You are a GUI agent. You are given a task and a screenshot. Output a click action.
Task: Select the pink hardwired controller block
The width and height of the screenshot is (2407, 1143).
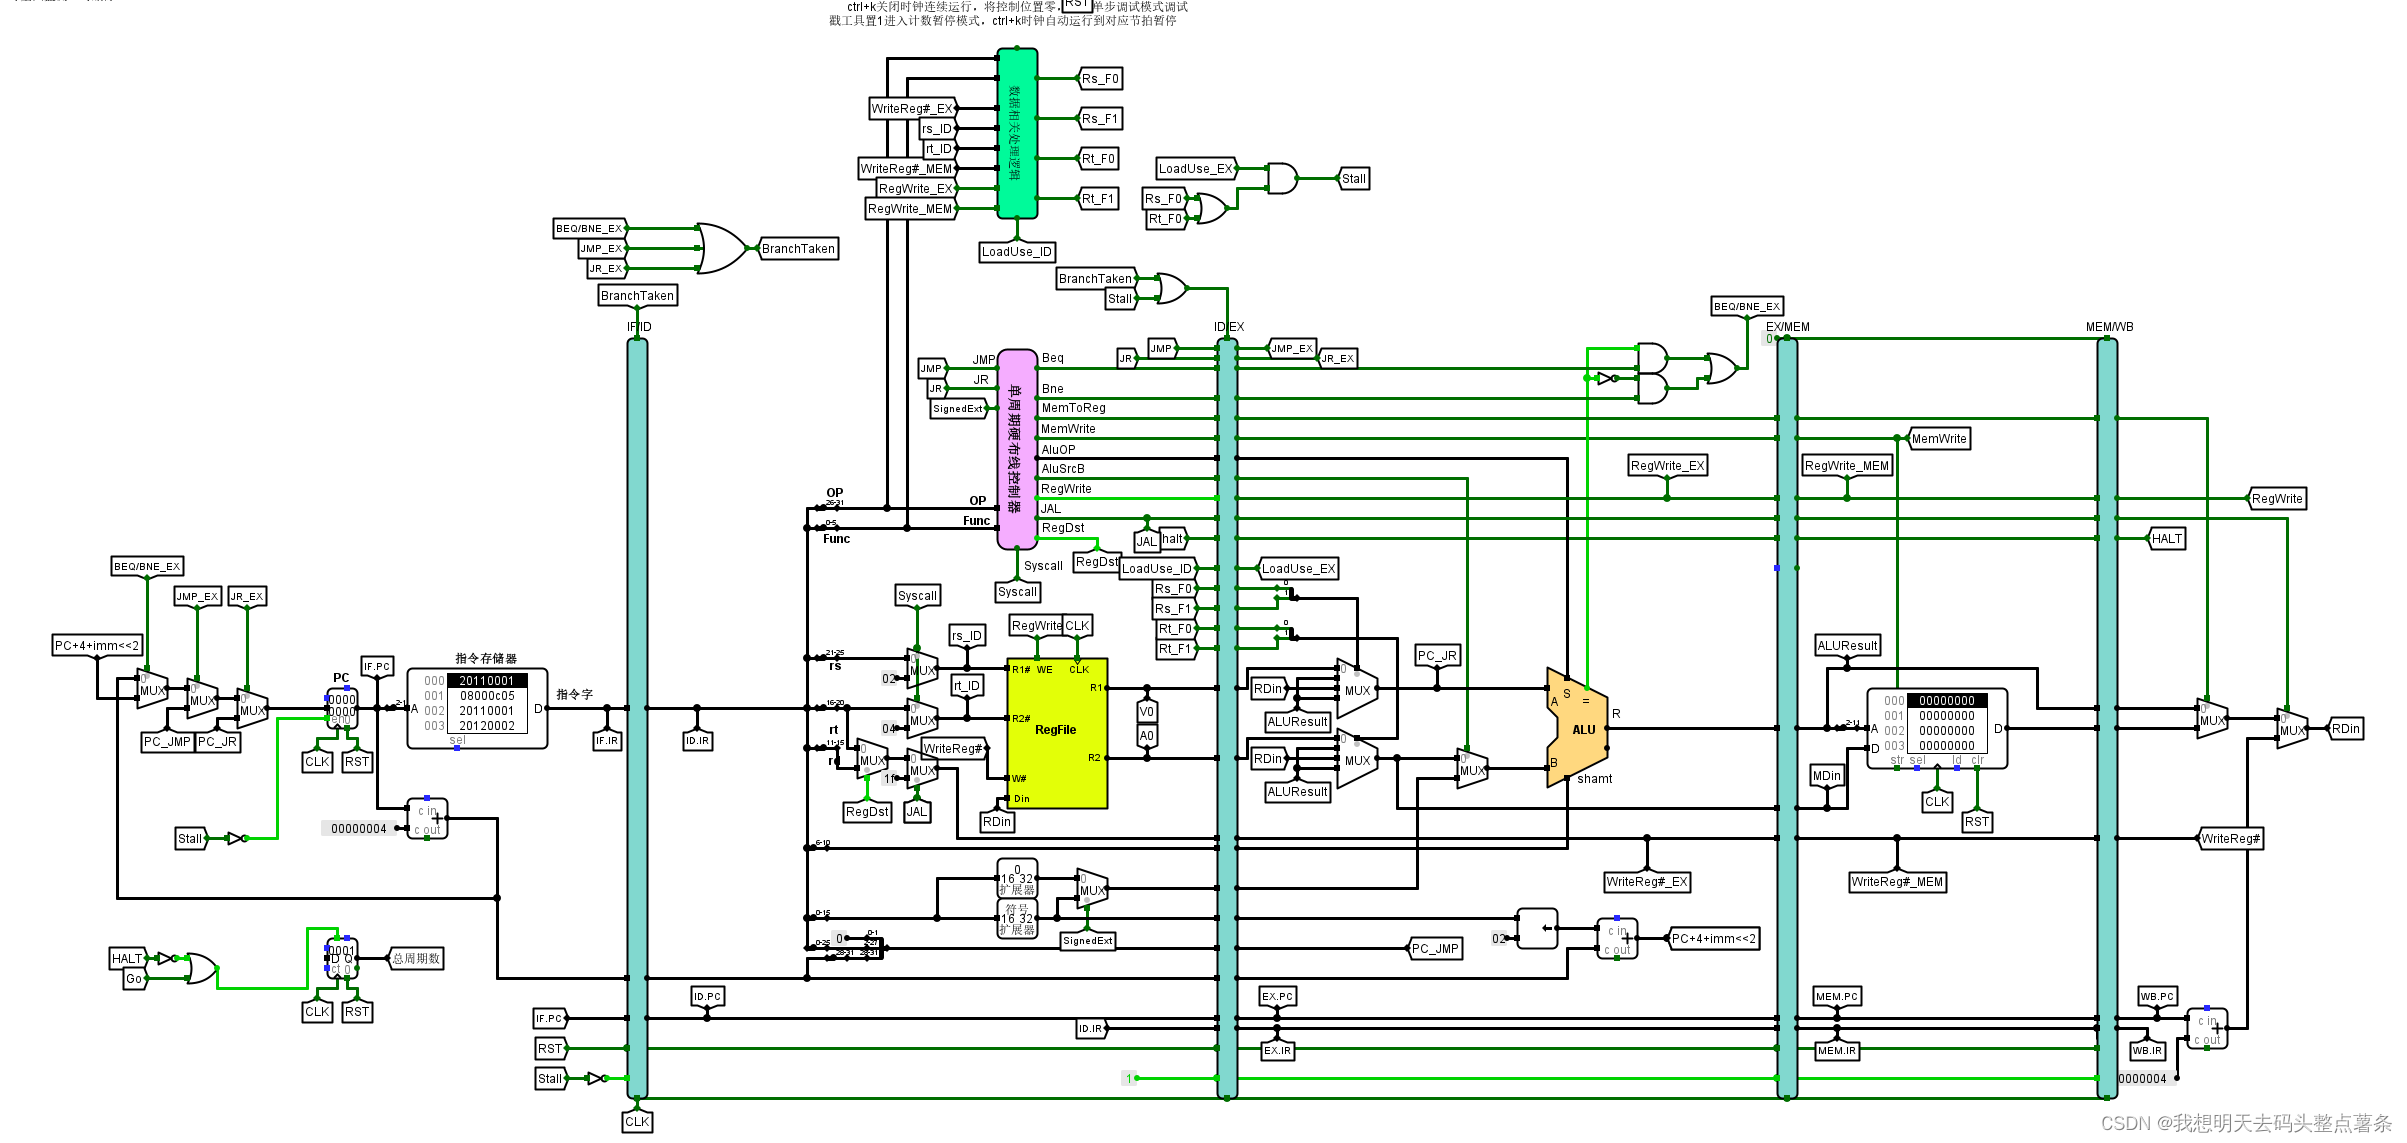pos(1016,449)
